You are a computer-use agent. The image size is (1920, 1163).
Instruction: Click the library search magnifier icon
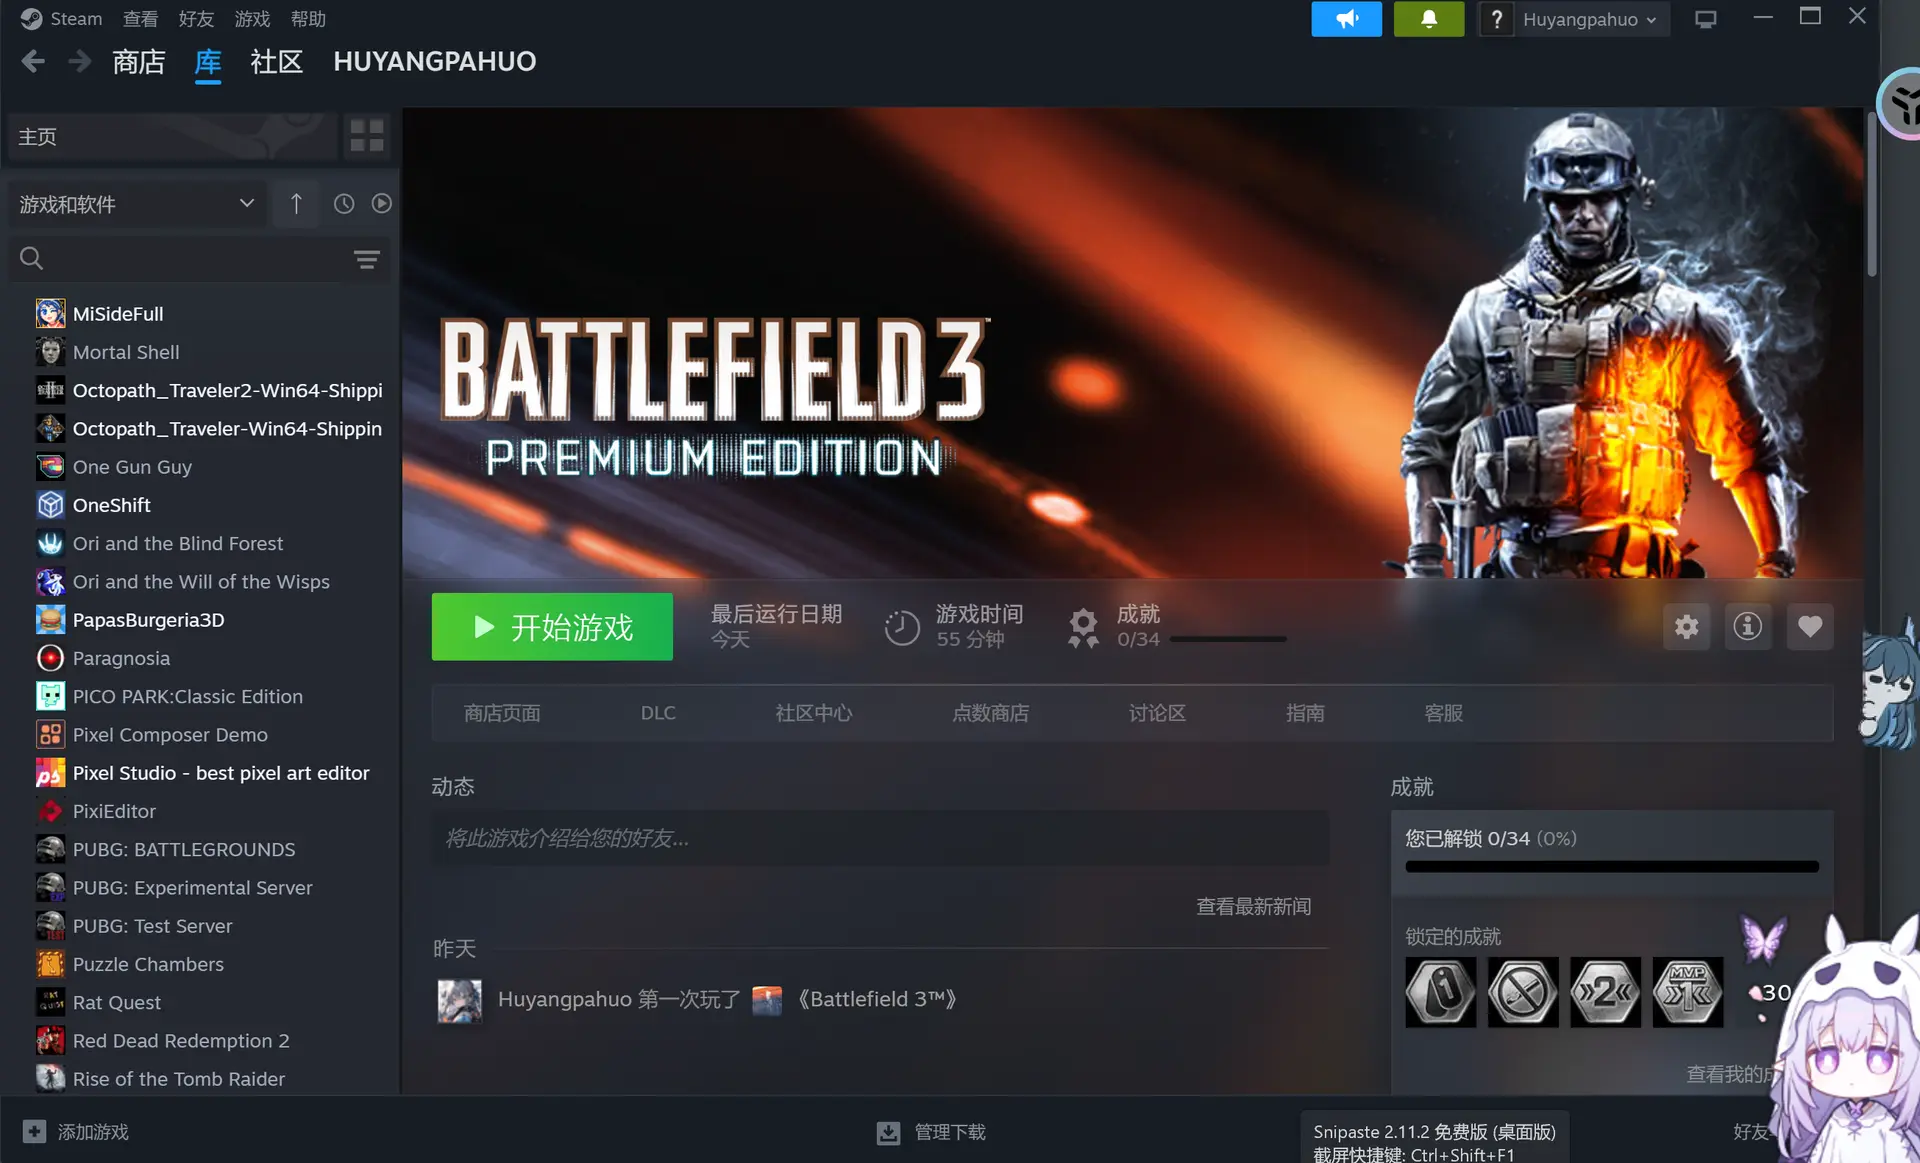(x=31, y=259)
